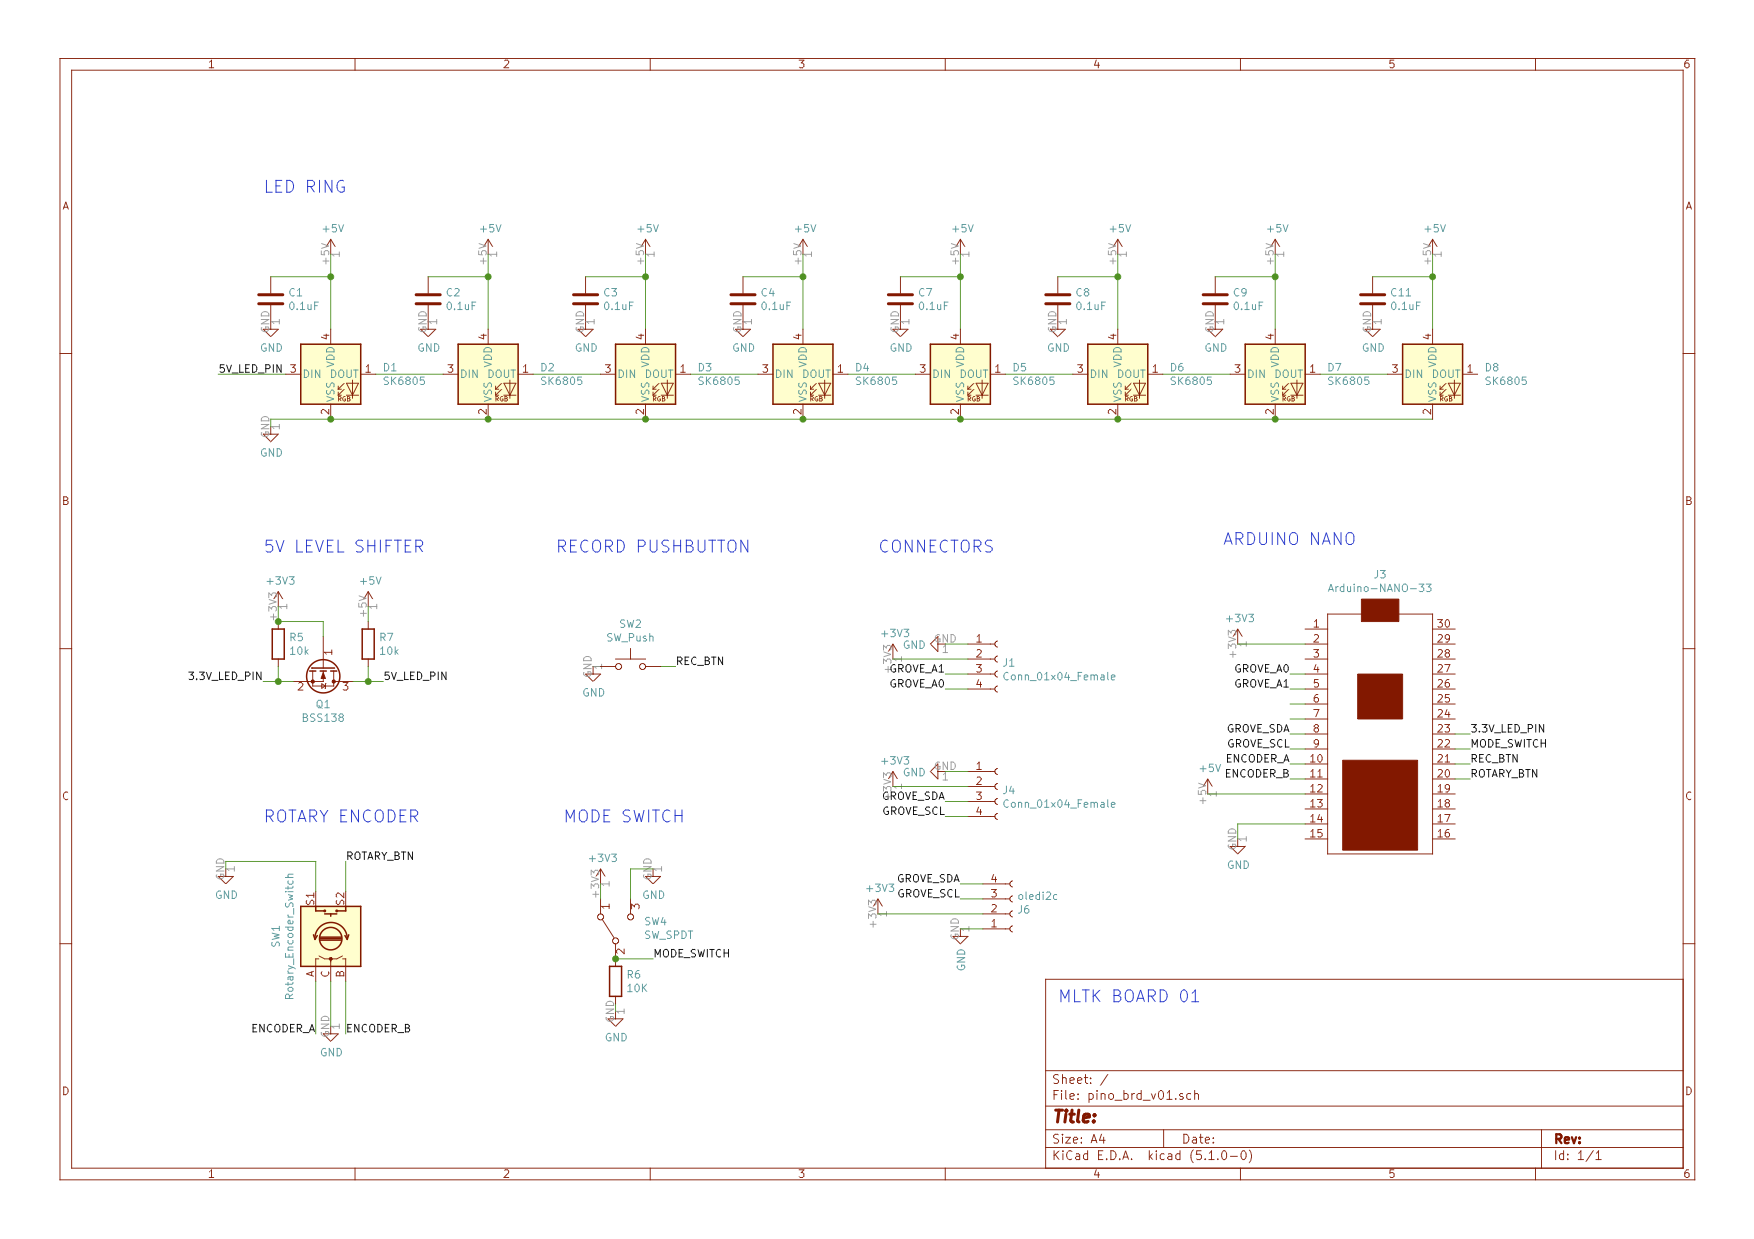This screenshot has height=1239, width=1754.
Task: Click Arduino pin 23 3.3V_LED_PIN label
Action: [x=1508, y=728]
